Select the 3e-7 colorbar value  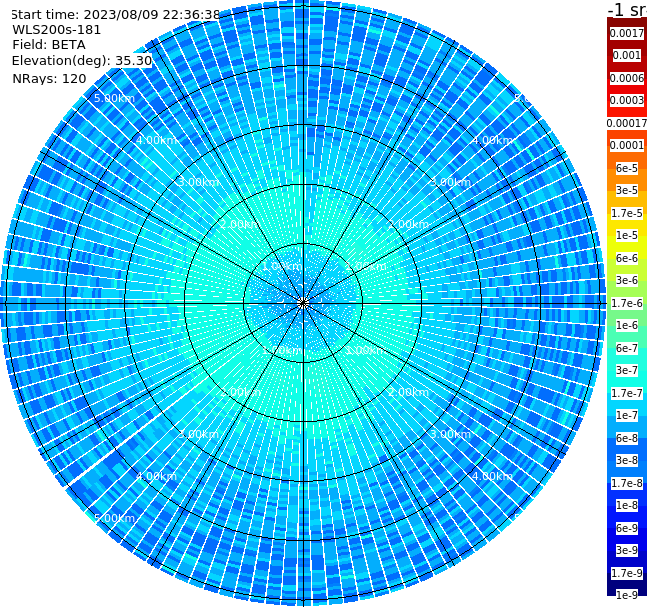(x=627, y=370)
